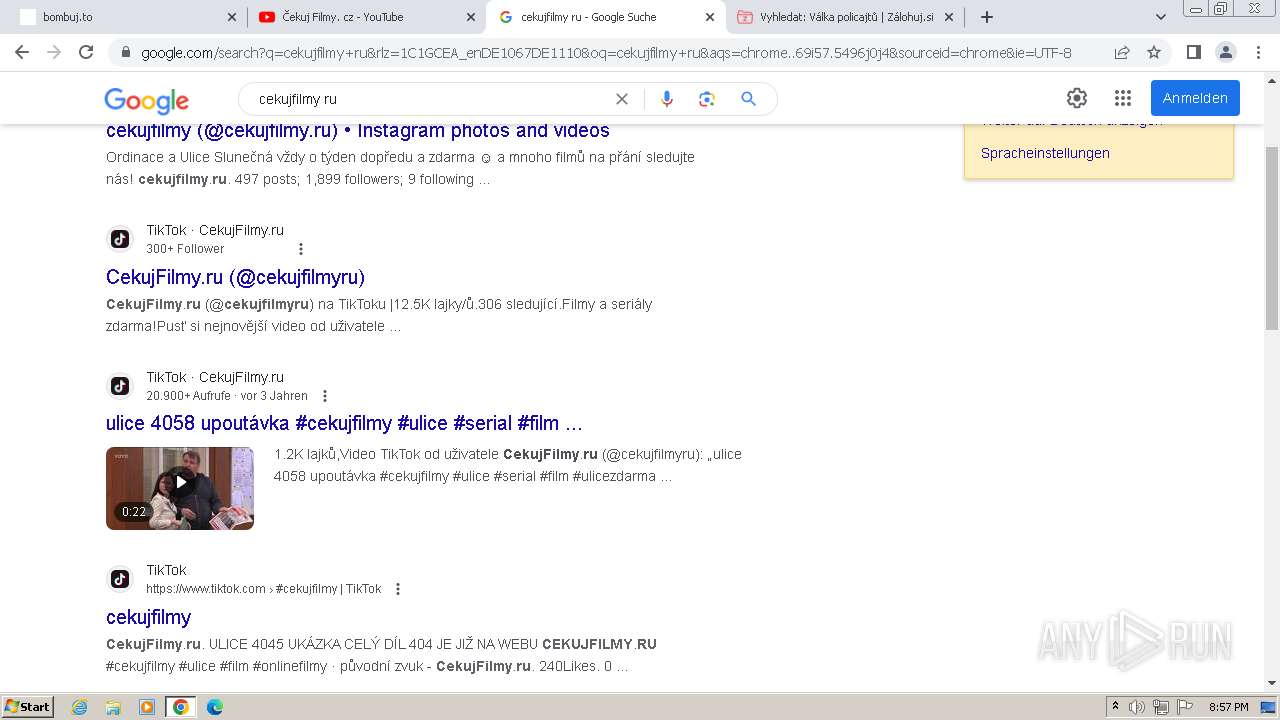Click TikTok favicon of 300+ Follower result
Screen dimensions: 1280x720
tap(120, 239)
